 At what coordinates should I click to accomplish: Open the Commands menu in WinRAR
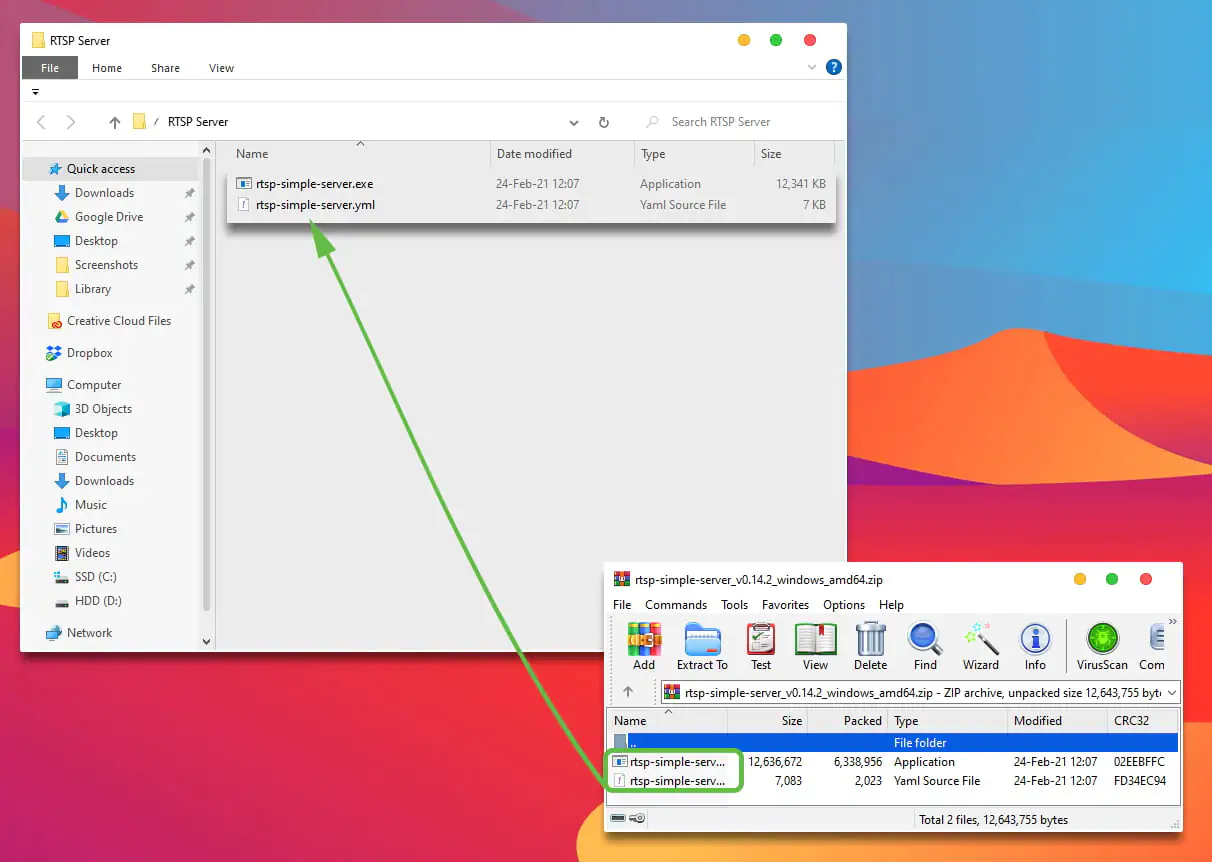pyautogui.click(x=676, y=605)
